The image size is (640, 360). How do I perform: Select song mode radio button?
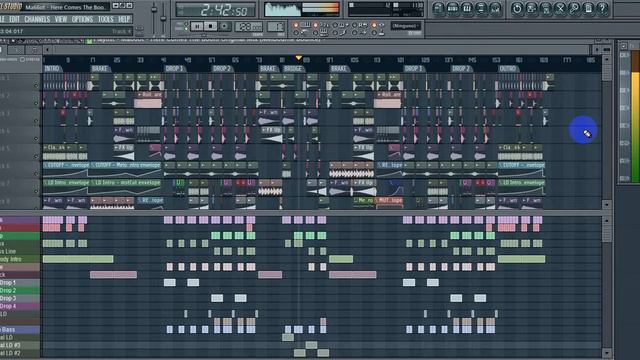pyautogui.click(x=186, y=29)
